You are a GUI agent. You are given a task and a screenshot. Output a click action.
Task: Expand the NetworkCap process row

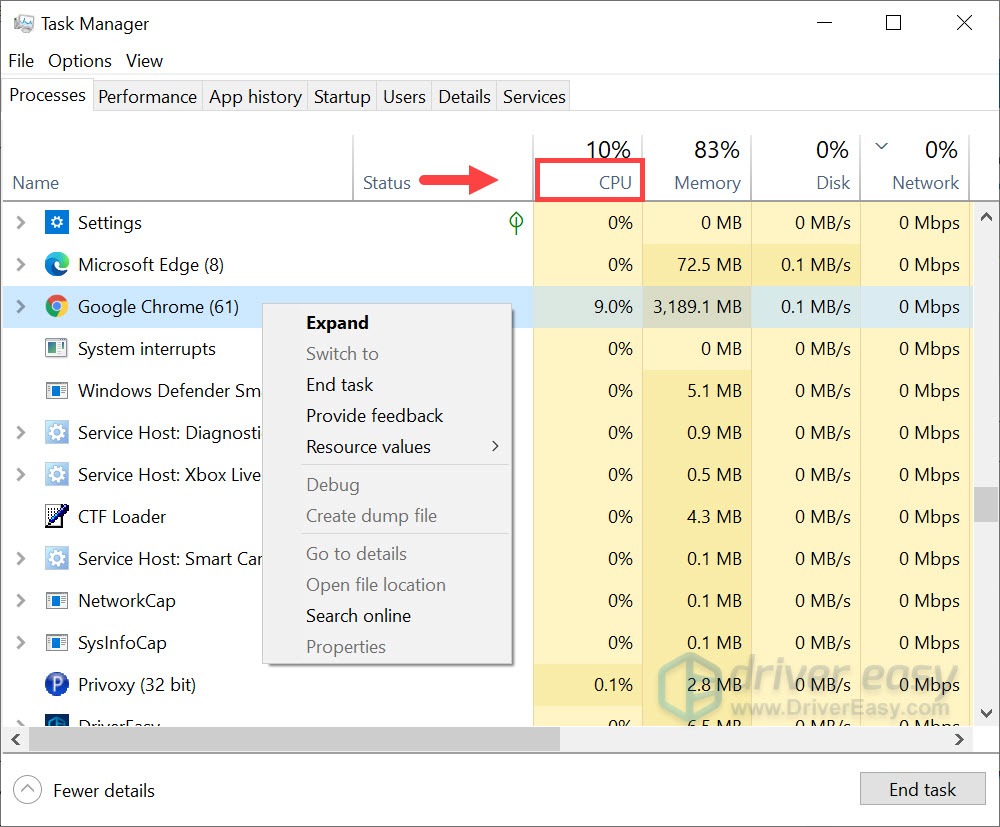[x=20, y=601]
